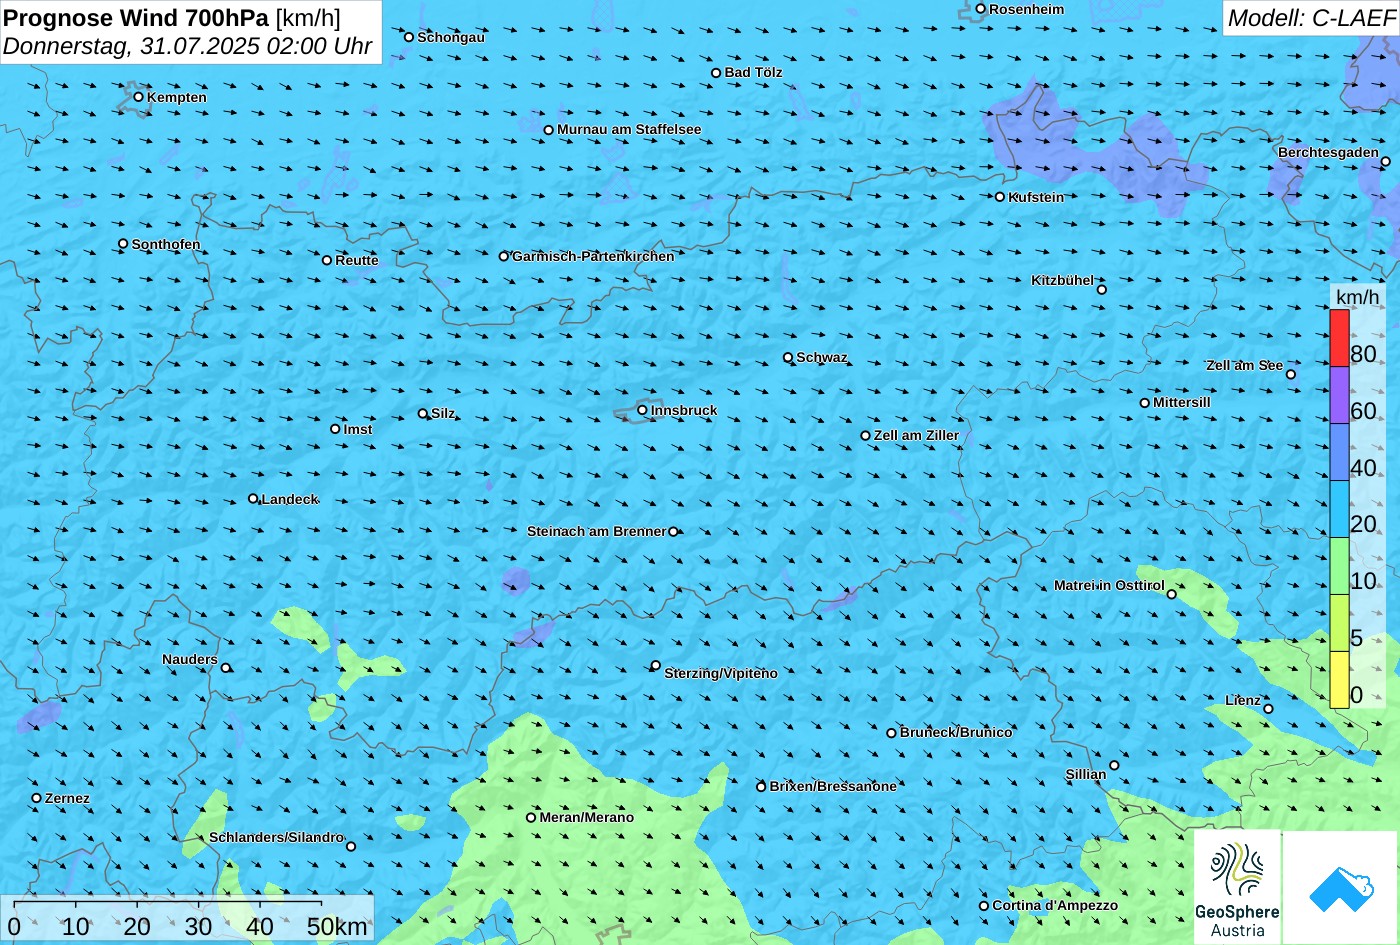Click the Nauders marker dot

tap(225, 668)
